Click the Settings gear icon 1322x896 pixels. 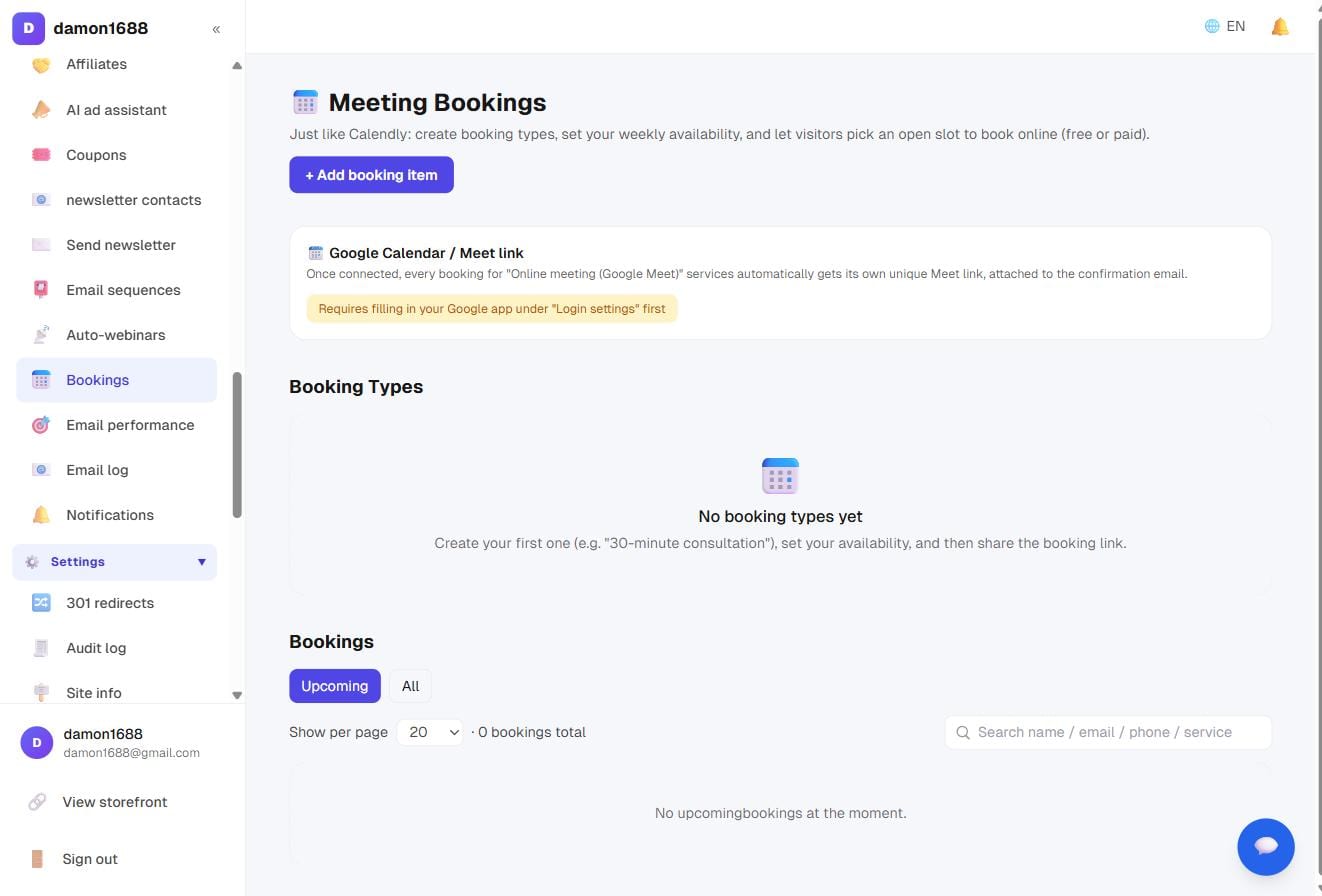32,562
